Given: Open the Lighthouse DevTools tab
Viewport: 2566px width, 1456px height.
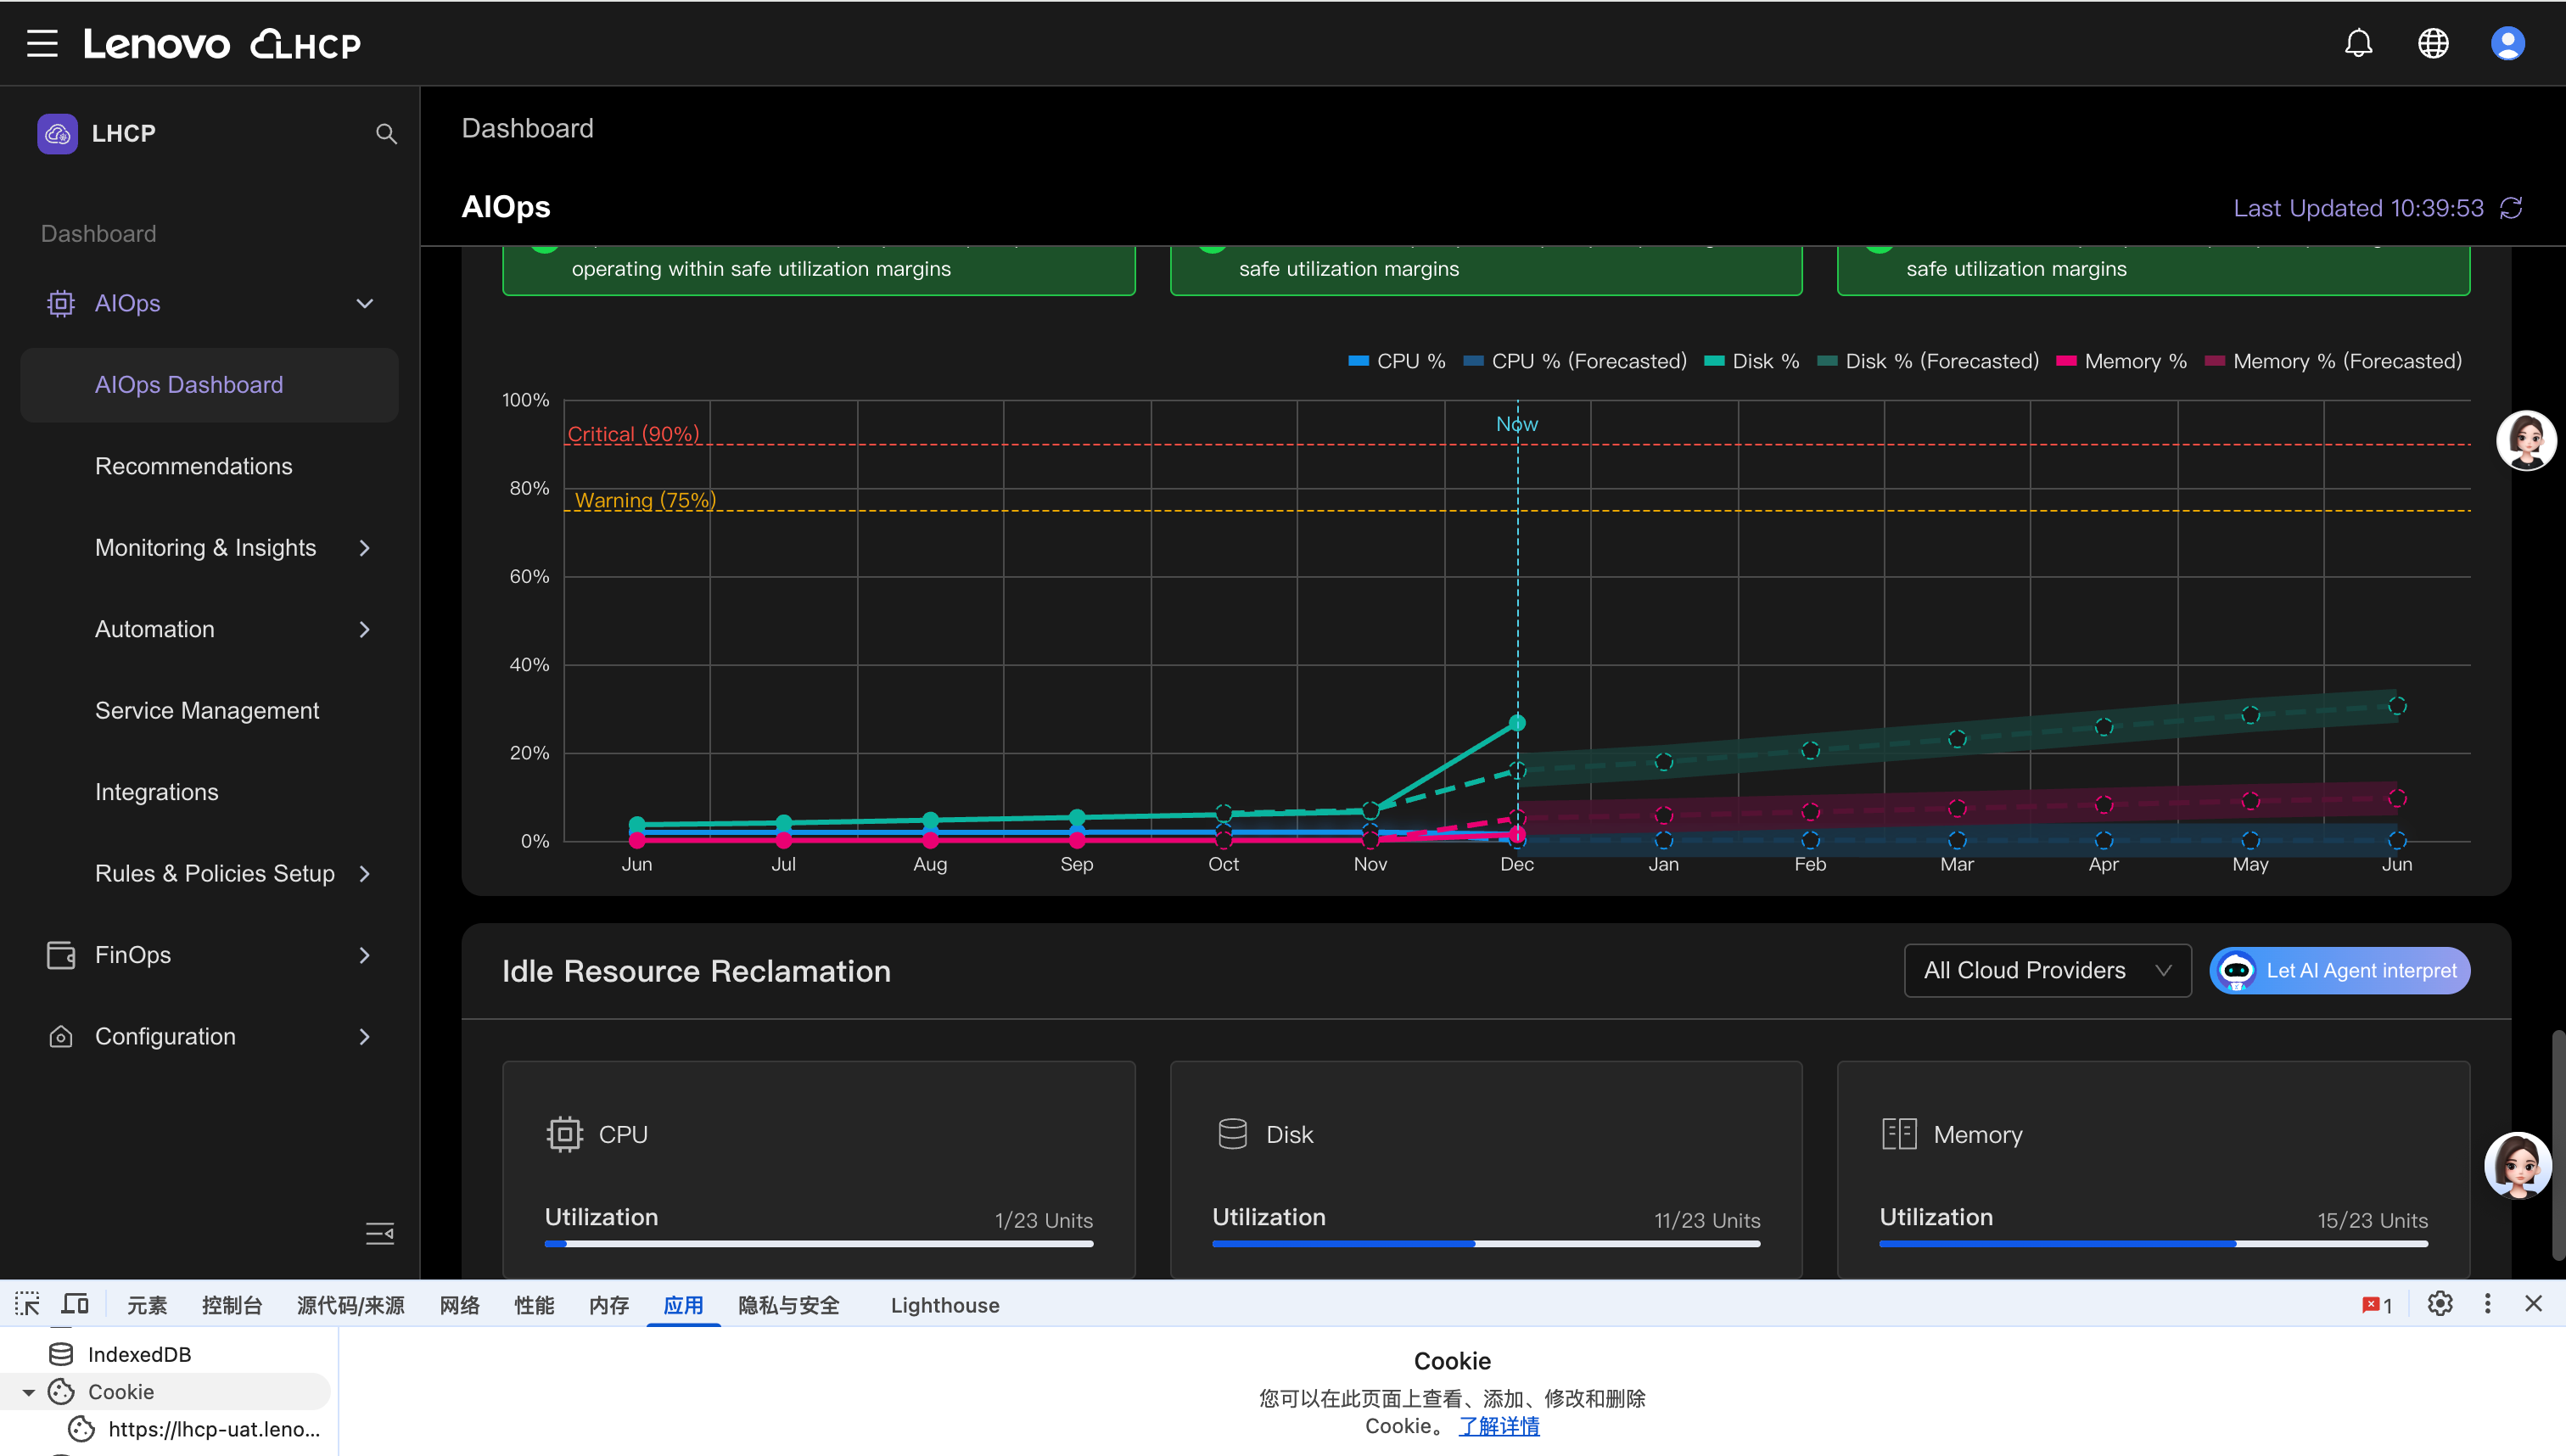Looking at the screenshot, I should point(945,1305).
